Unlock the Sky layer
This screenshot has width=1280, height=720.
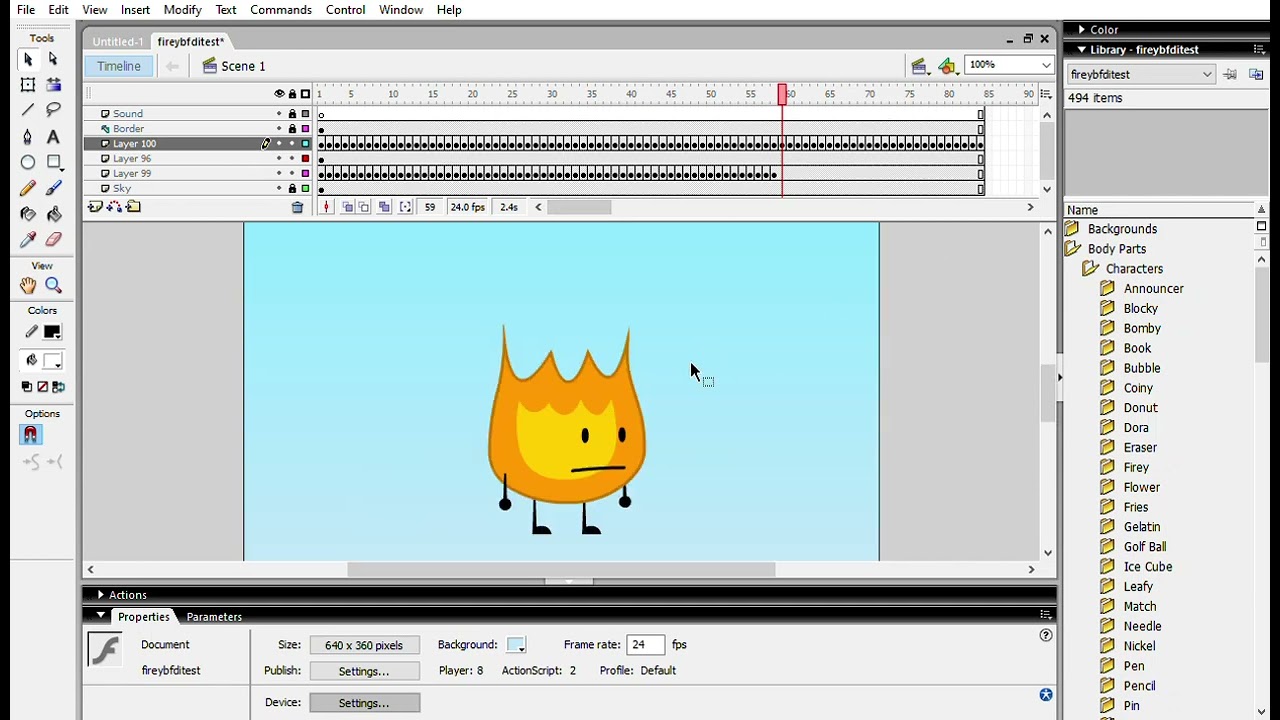click(x=292, y=189)
